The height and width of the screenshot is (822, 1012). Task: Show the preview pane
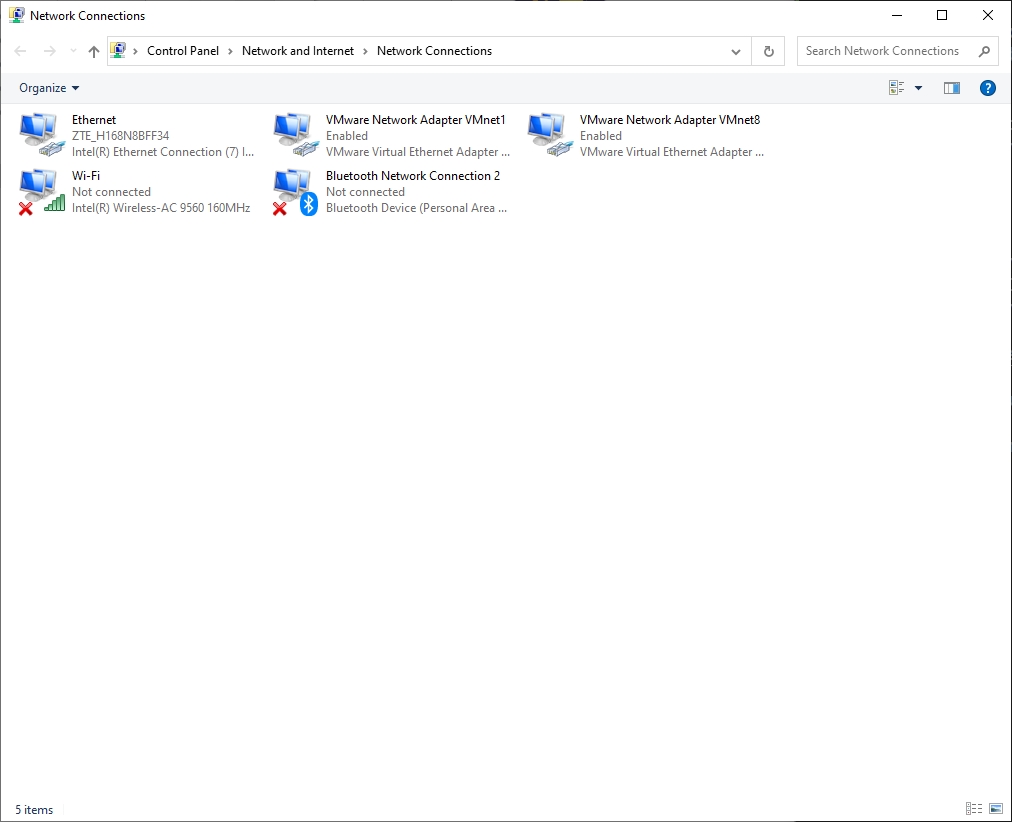click(x=951, y=87)
